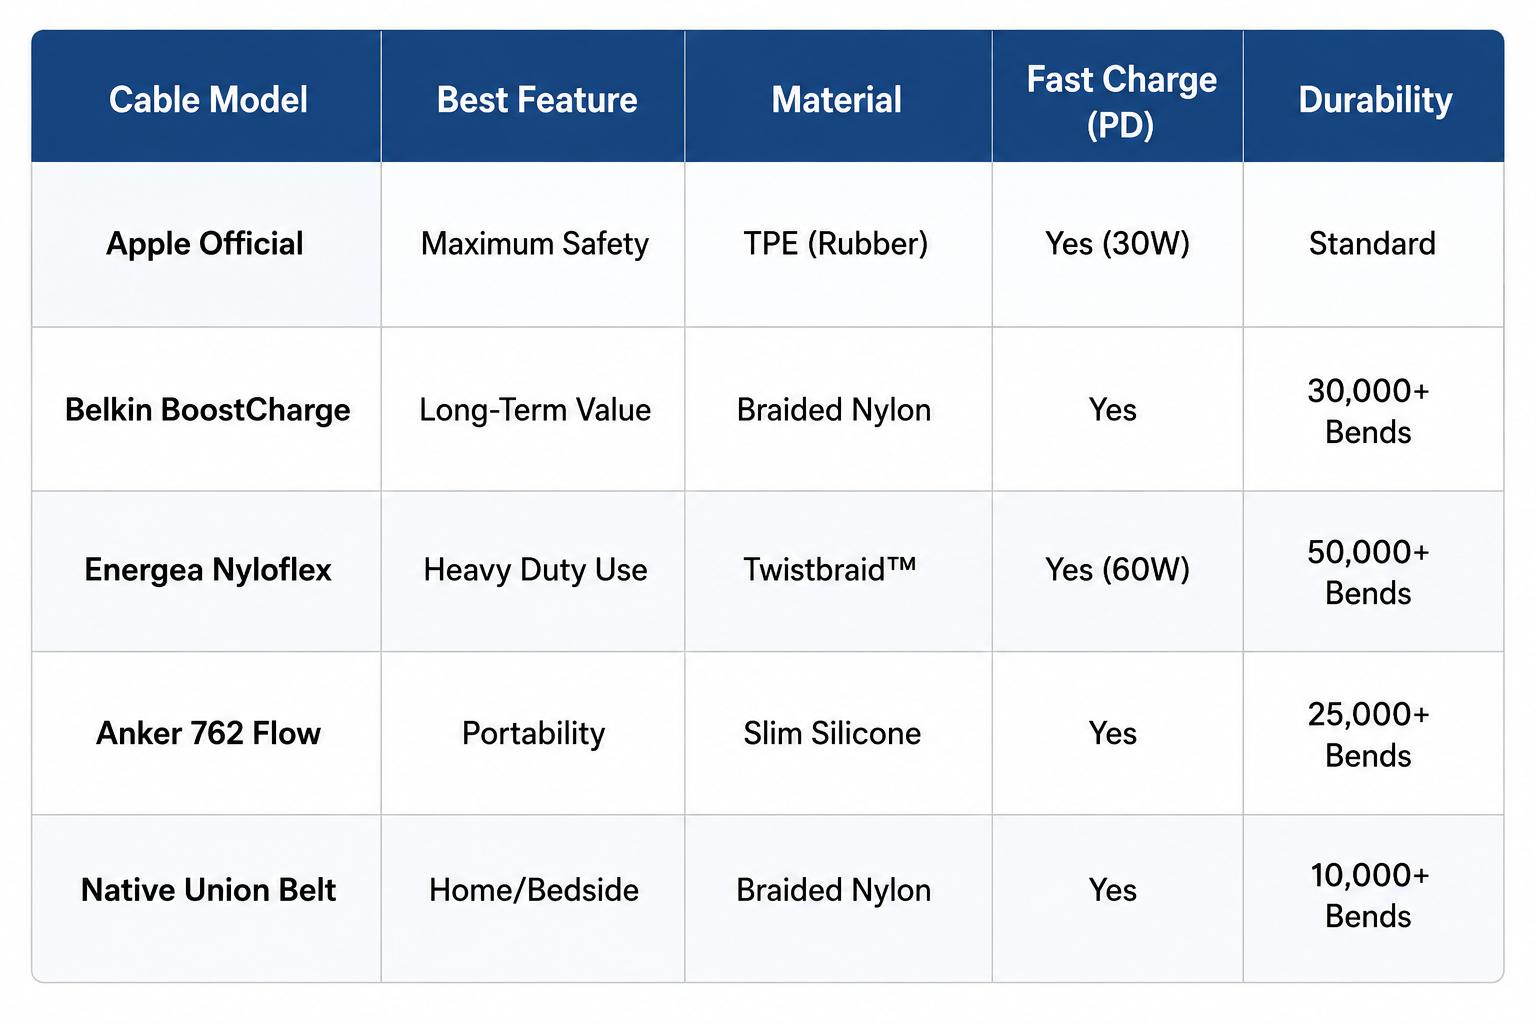Screen dimensions: 1536x1024
Task: Click the Best Feature column header
Action: 534,99
